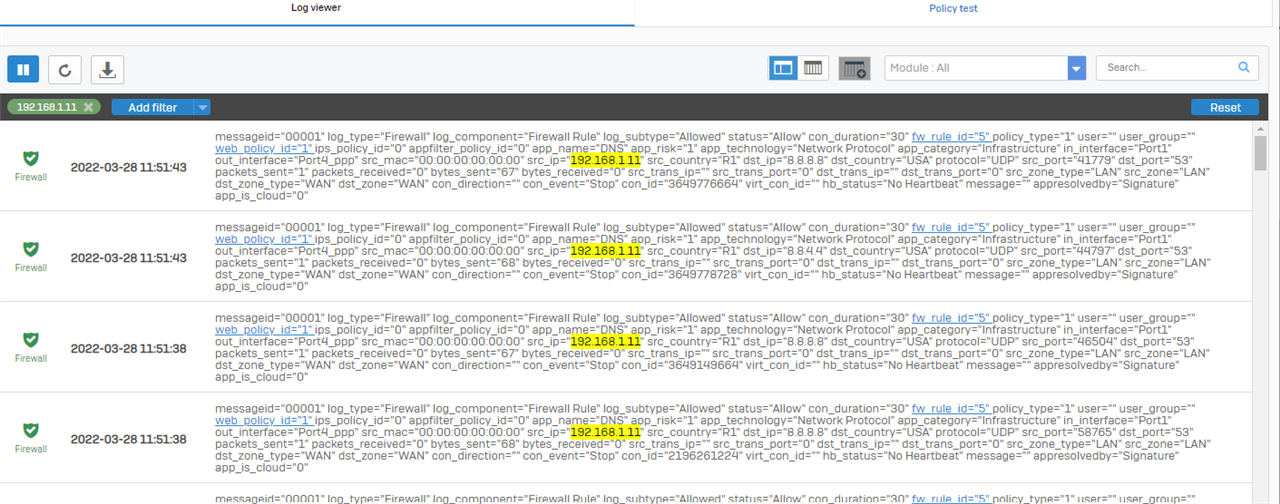Click Firewall shield icon for src_port 46504 row

(x=31, y=340)
